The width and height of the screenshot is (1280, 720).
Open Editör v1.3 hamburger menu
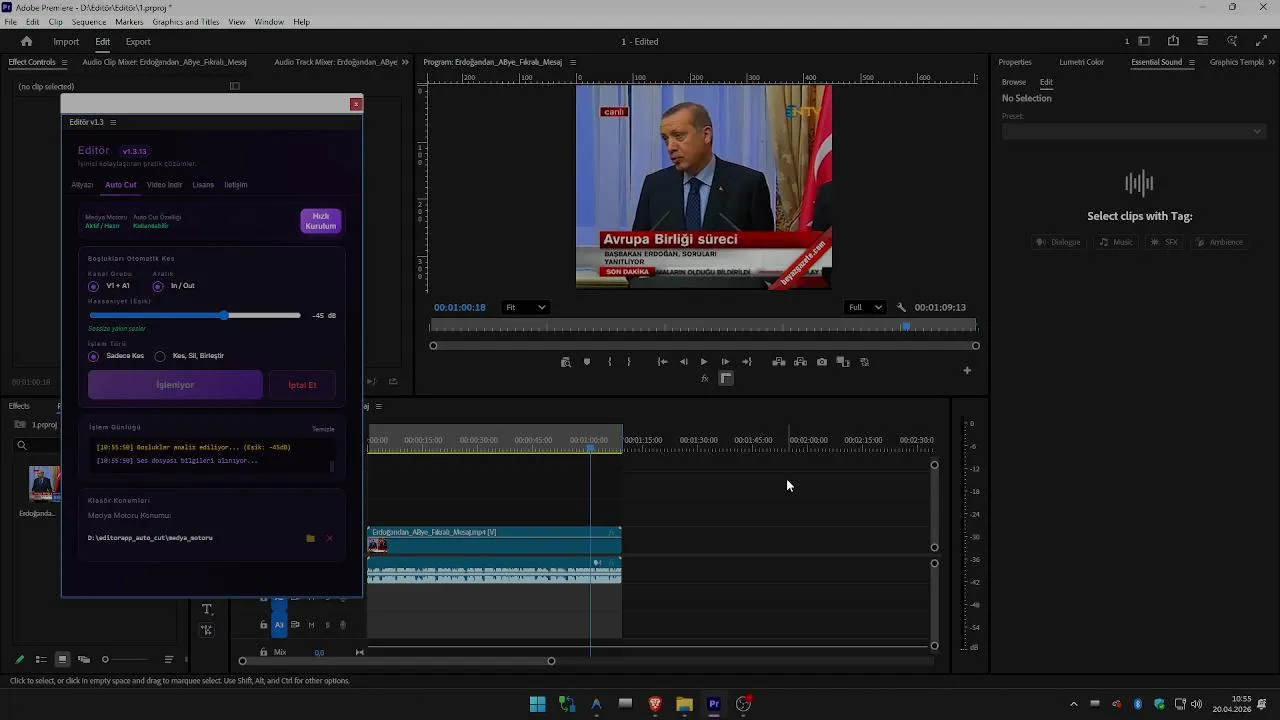(x=113, y=122)
